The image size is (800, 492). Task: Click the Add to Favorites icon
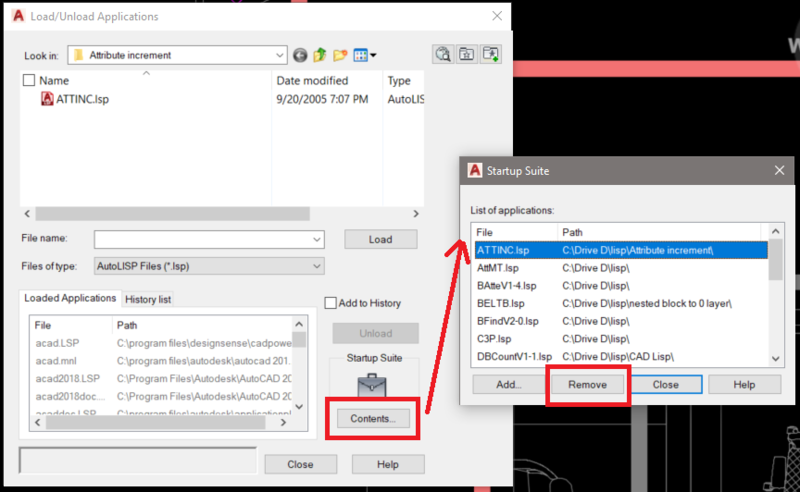click(x=491, y=54)
